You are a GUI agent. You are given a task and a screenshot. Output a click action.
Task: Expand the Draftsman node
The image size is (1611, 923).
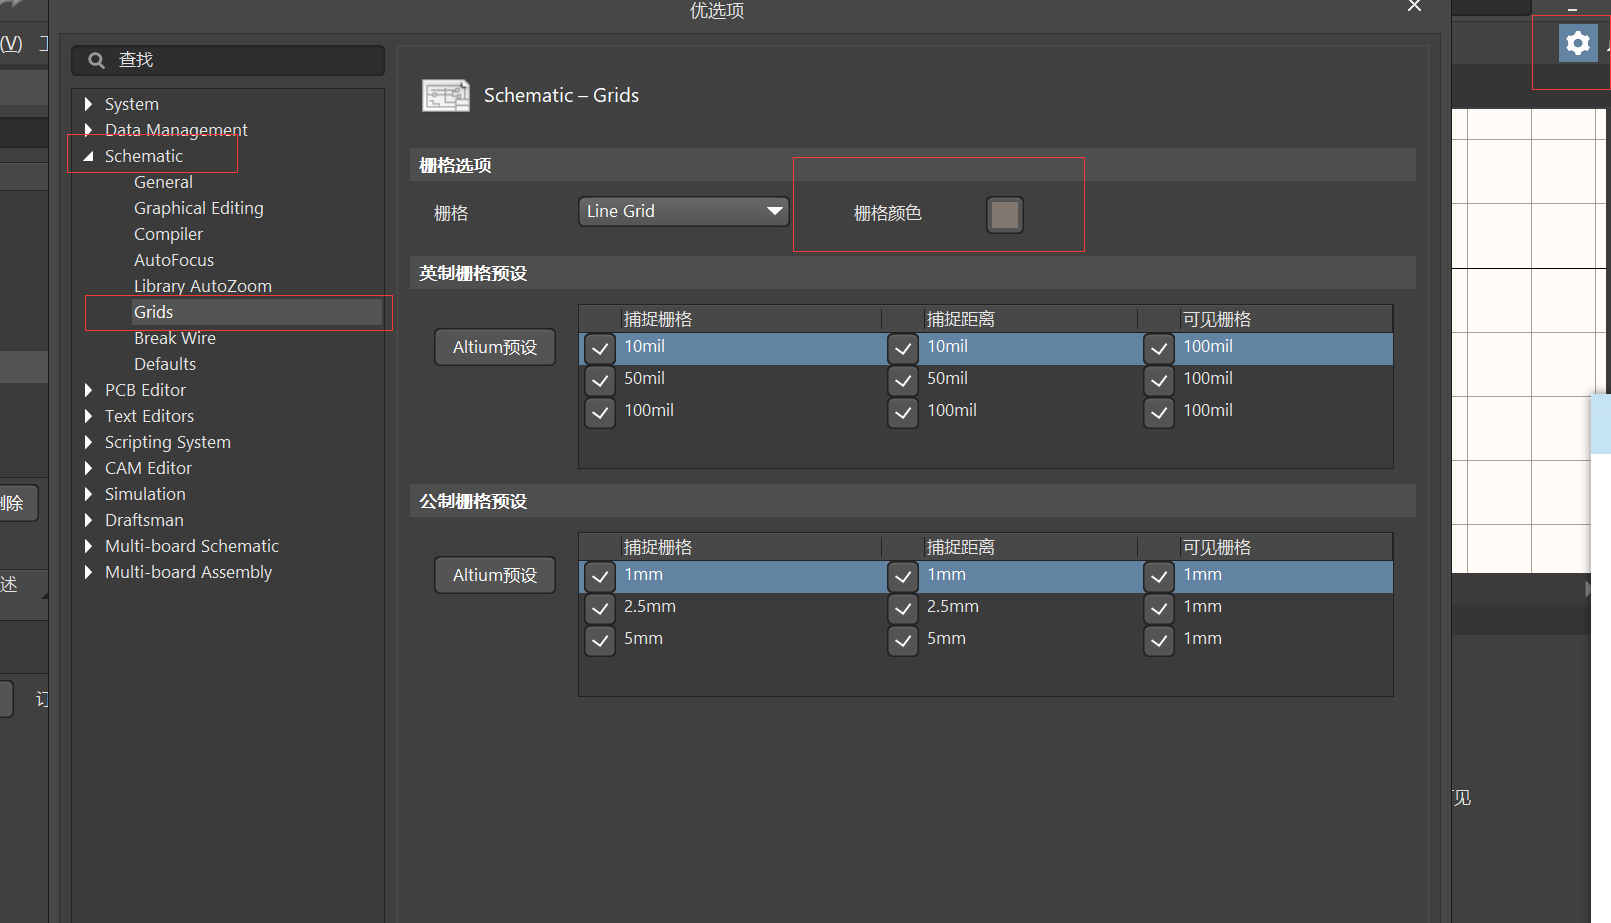tap(88, 520)
